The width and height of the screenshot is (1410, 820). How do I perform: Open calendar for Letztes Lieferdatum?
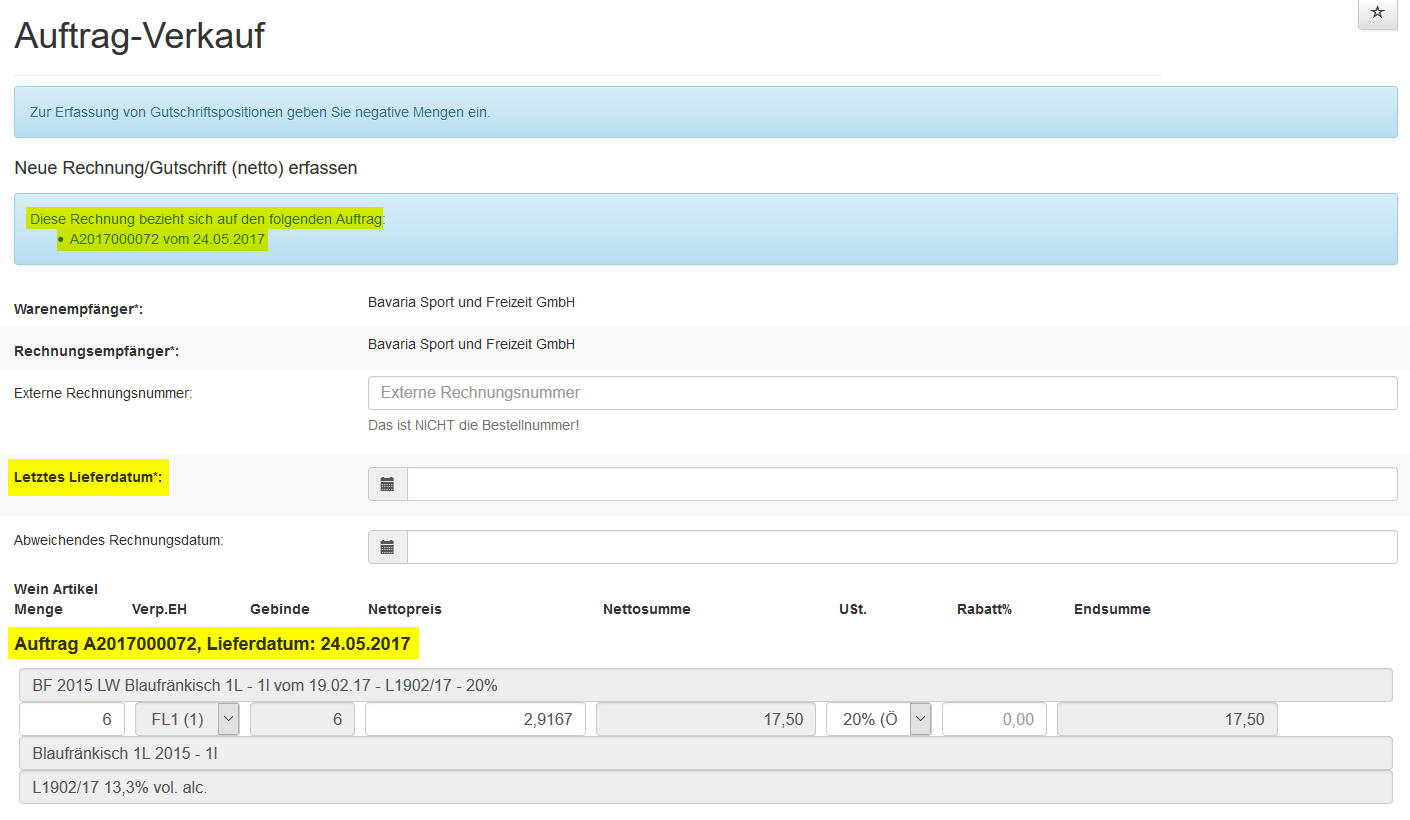(387, 484)
